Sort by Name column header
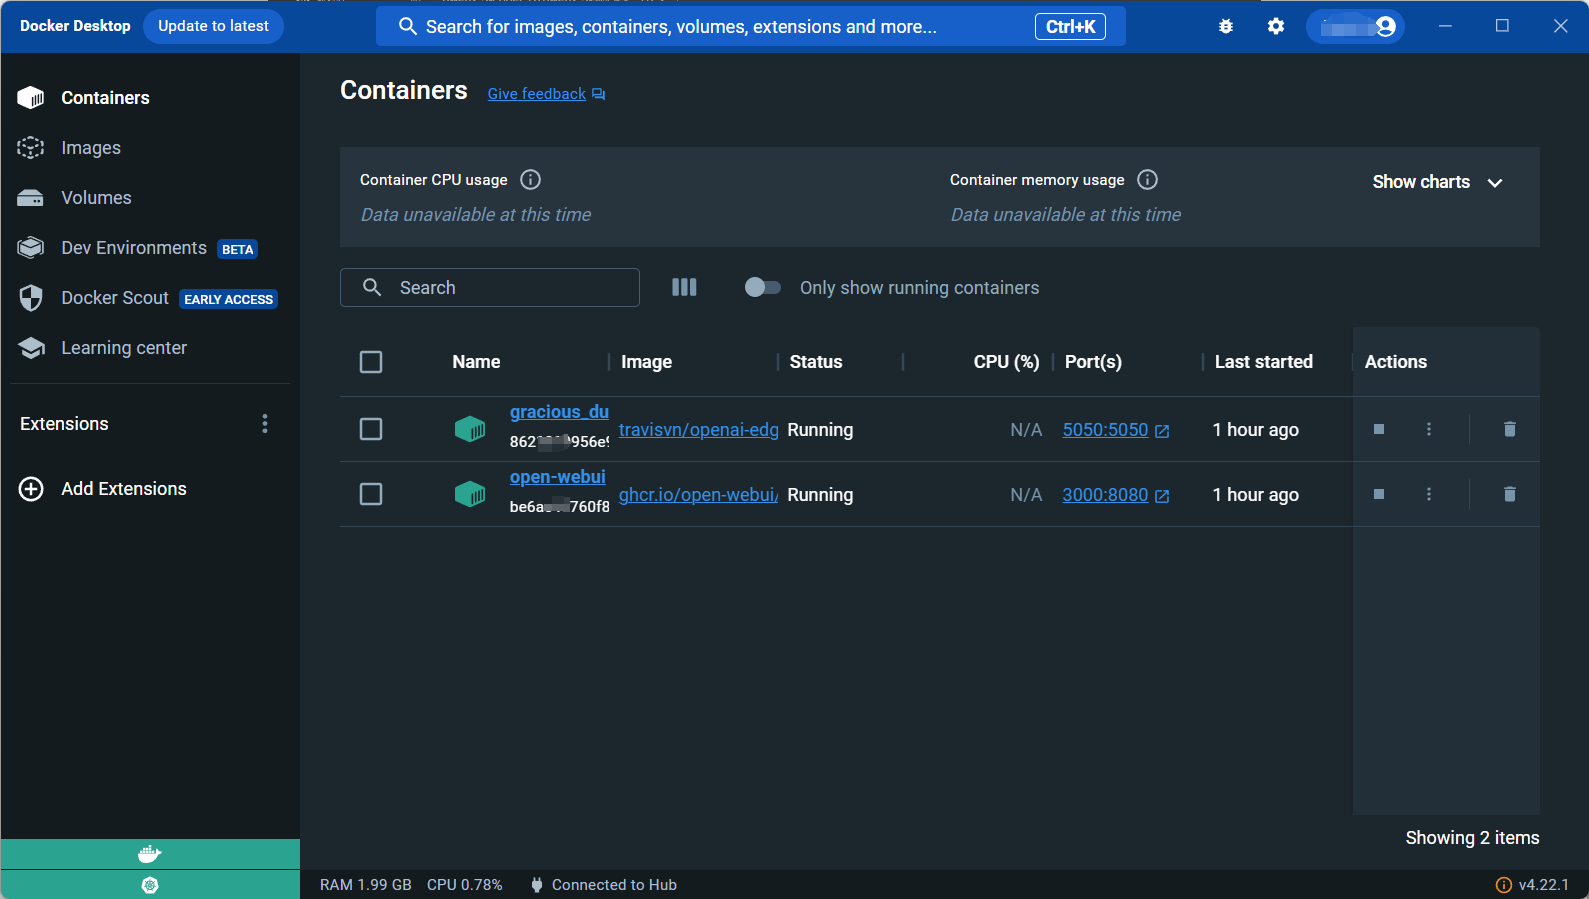 [x=476, y=362]
